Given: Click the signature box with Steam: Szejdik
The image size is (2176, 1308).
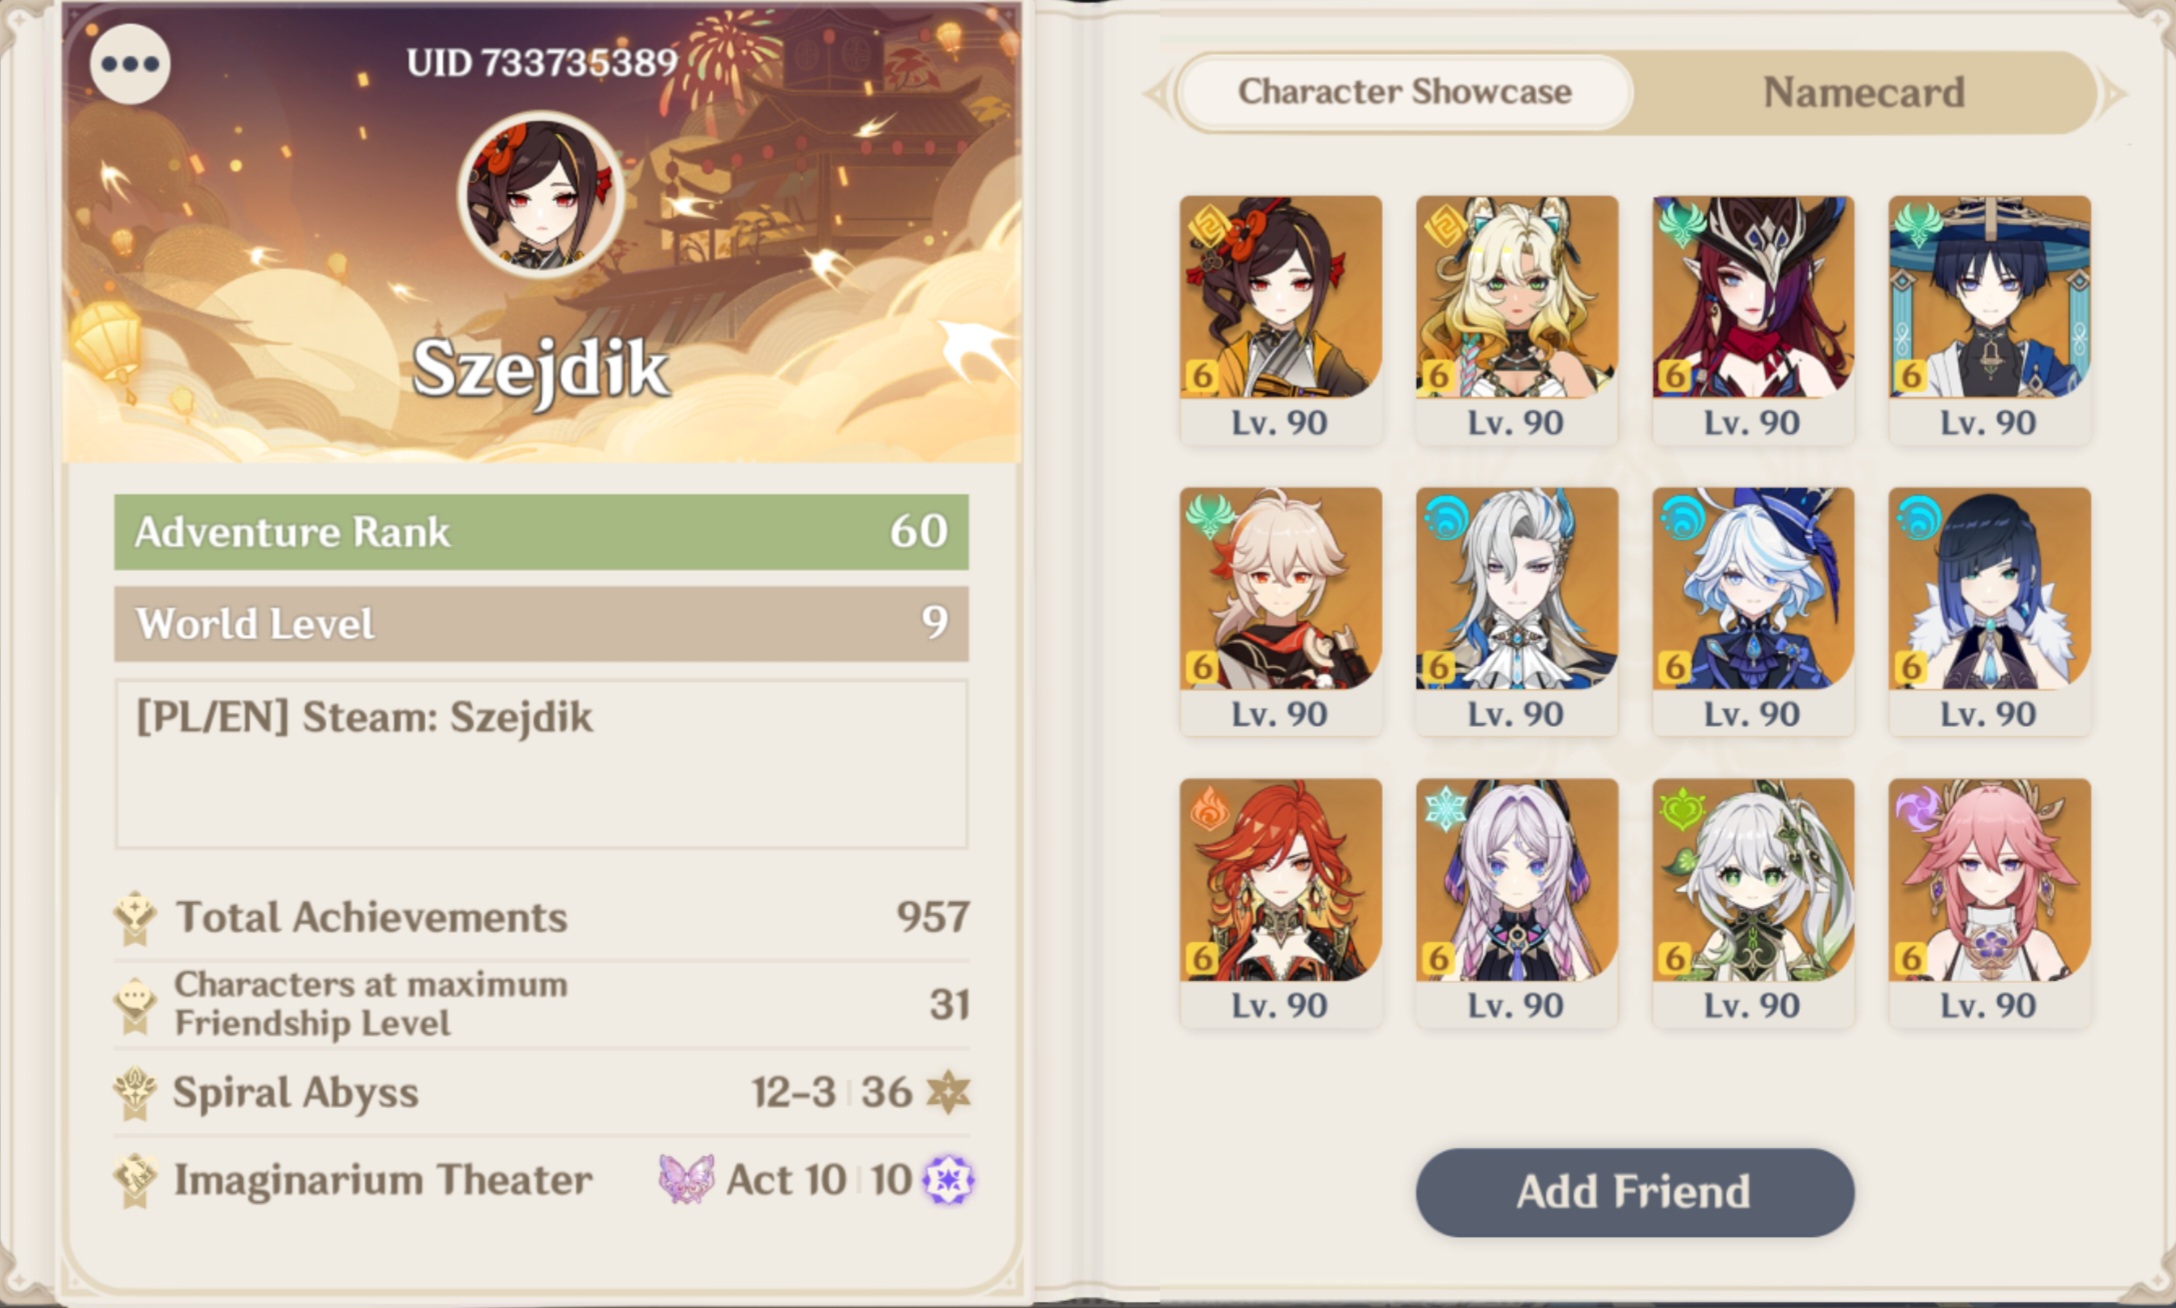Looking at the screenshot, I should [x=541, y=764].
